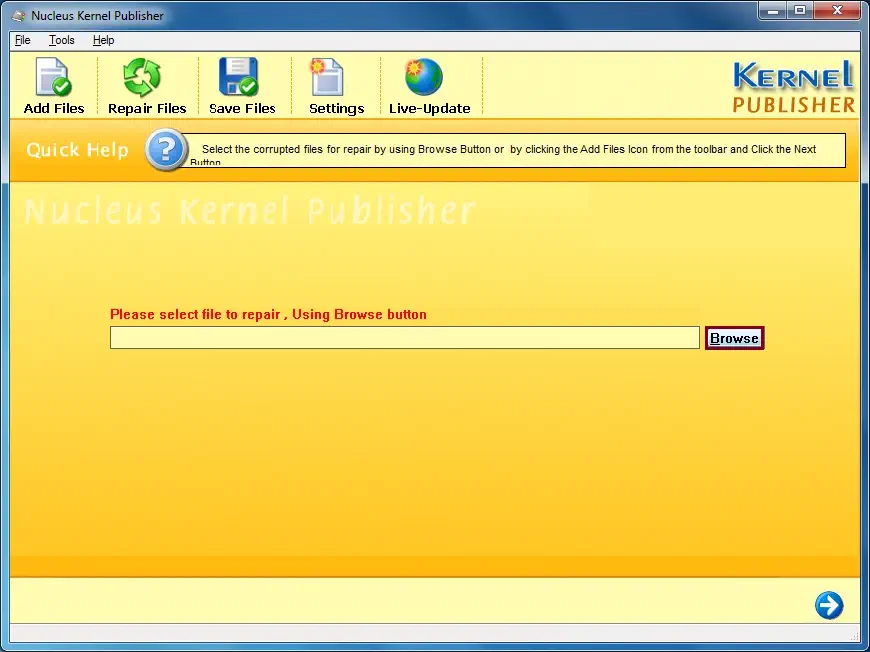Click the 'Please select file to repair' label
870x652 pixels.
point(269,314)
